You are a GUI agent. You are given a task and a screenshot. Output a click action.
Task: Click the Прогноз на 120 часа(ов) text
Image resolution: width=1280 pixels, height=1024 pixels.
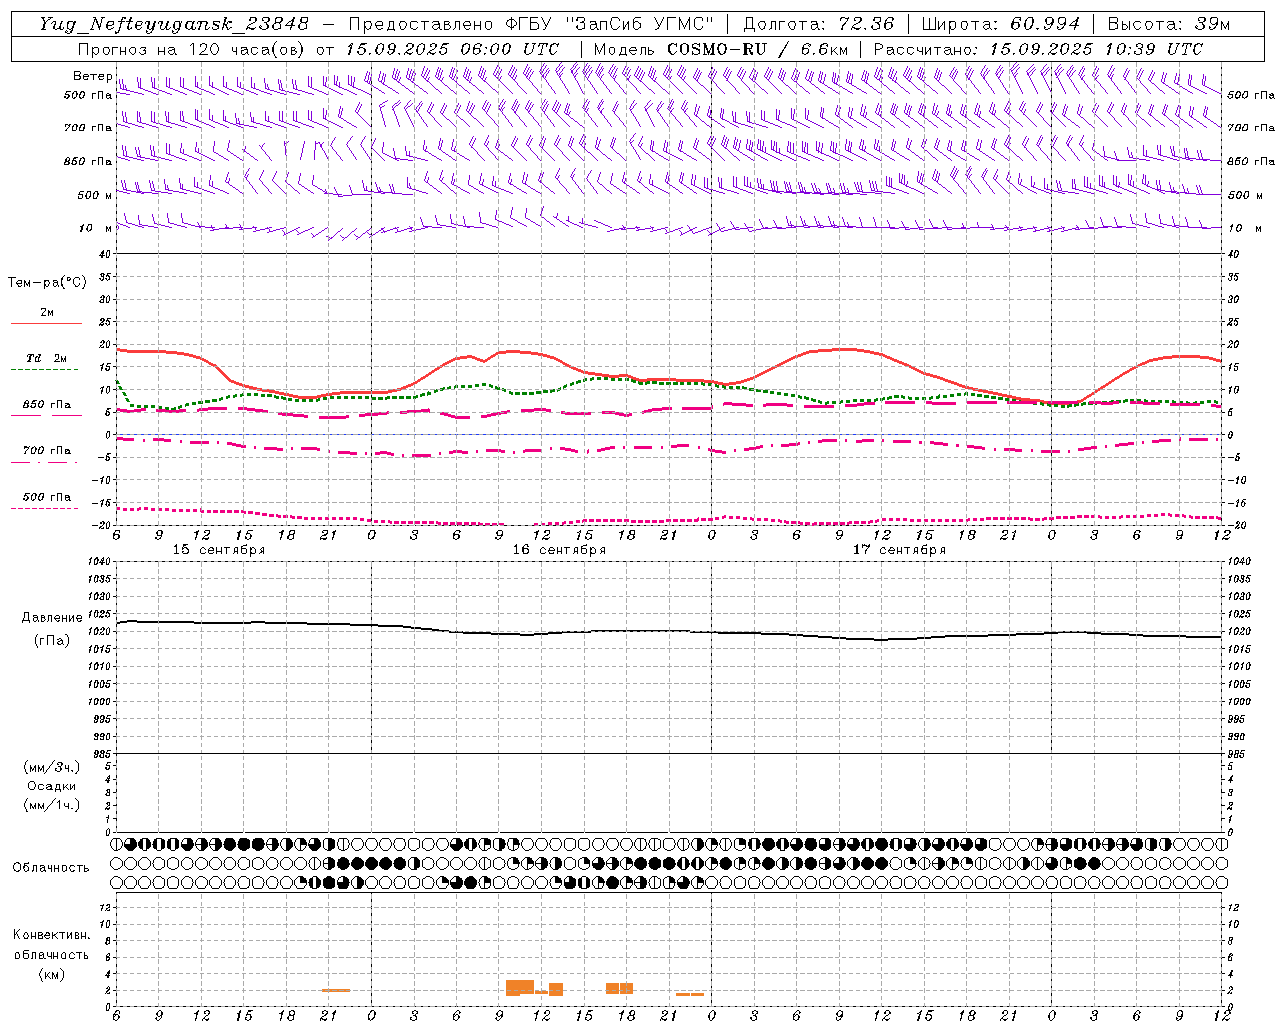[193, 49]
